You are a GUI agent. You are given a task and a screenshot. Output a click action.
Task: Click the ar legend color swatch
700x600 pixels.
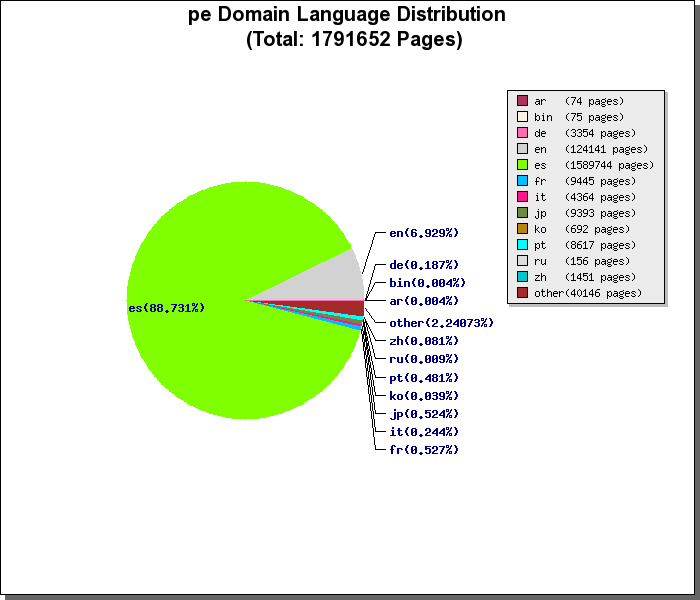click(522, 100)
